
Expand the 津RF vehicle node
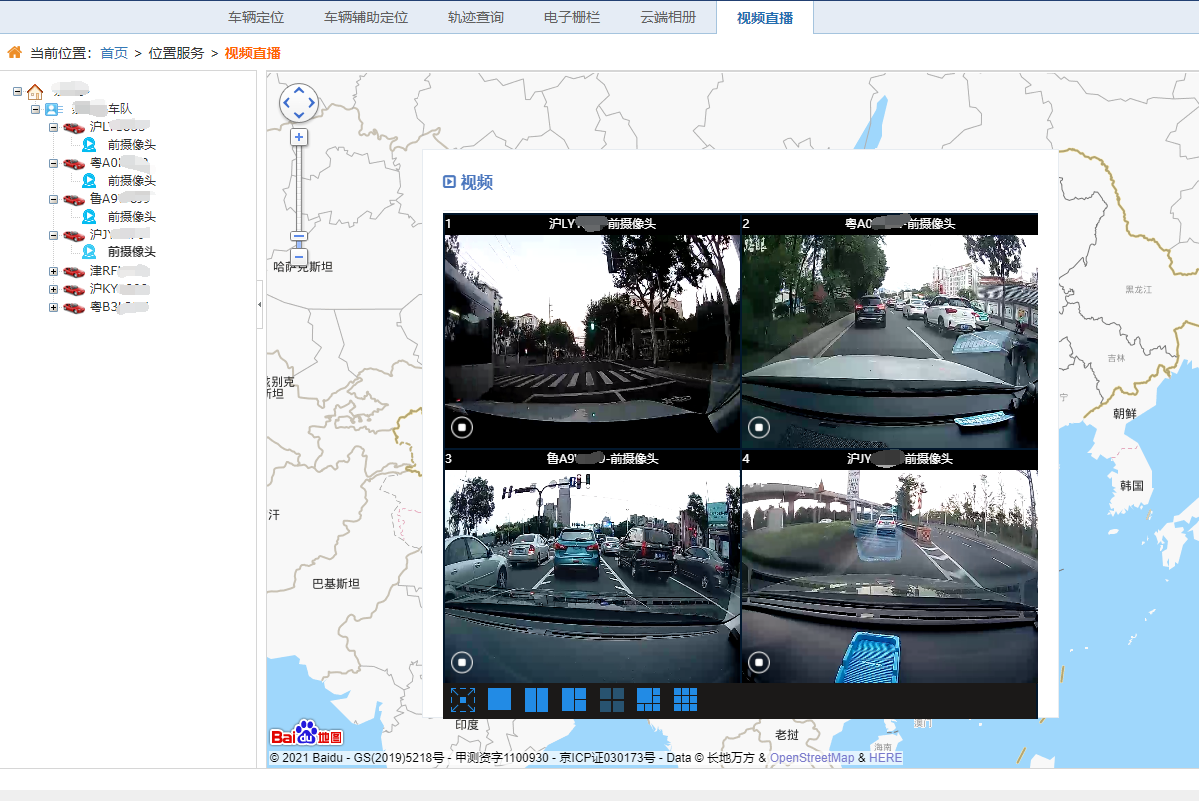point(54,271)
